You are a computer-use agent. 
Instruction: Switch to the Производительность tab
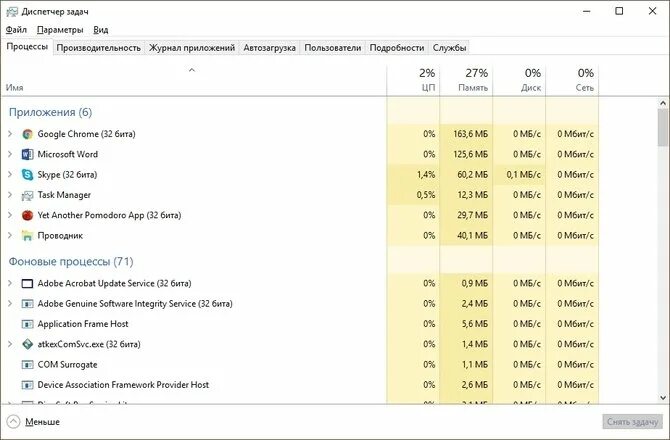click(98, 47)
